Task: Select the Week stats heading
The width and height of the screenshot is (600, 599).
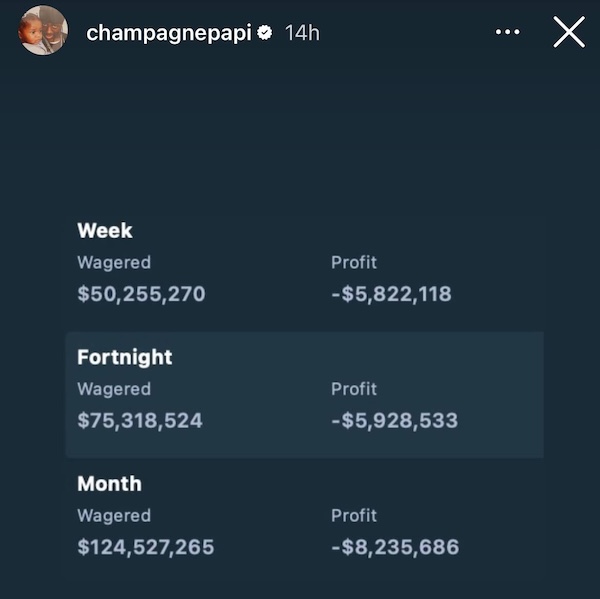Action: click(x=105, y=230)
